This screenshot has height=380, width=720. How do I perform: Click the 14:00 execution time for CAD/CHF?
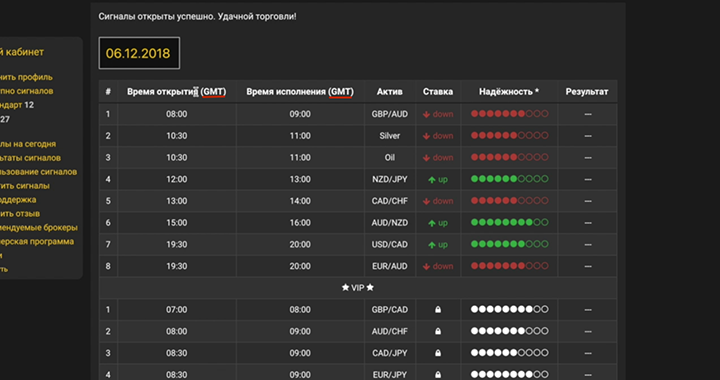pos(300,201)
